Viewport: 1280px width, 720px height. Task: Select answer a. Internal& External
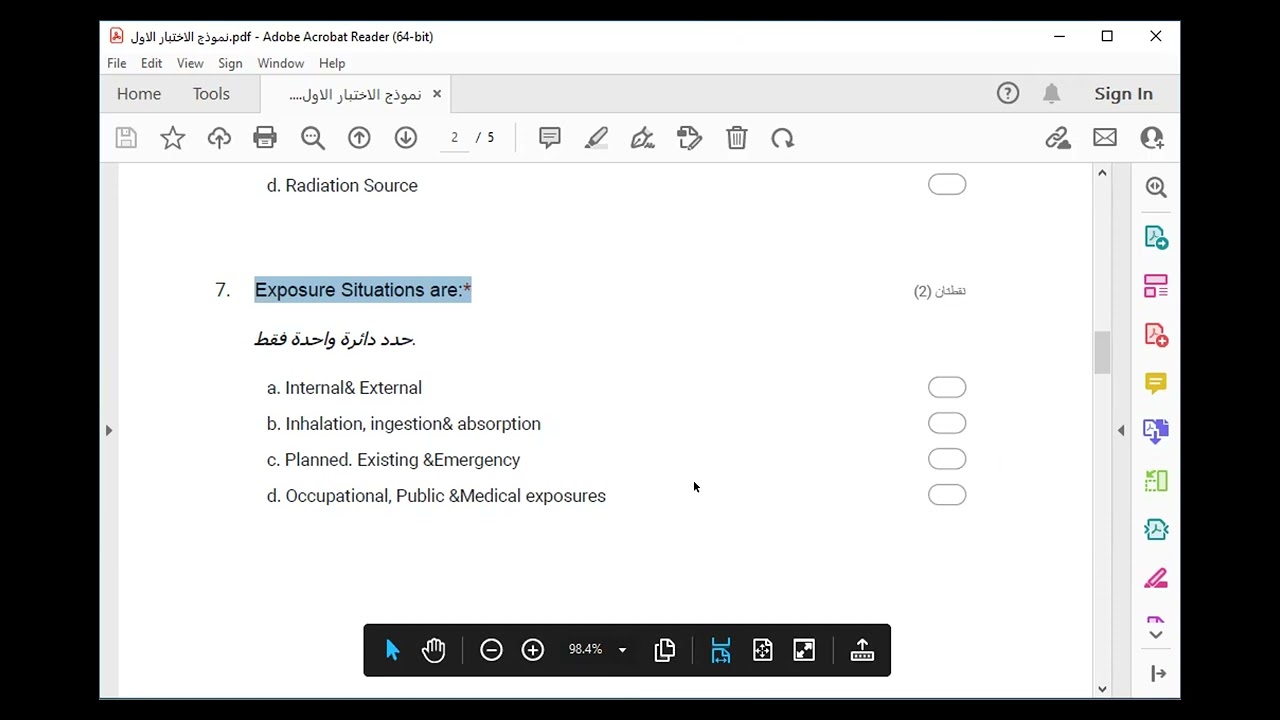pos(947,387)
